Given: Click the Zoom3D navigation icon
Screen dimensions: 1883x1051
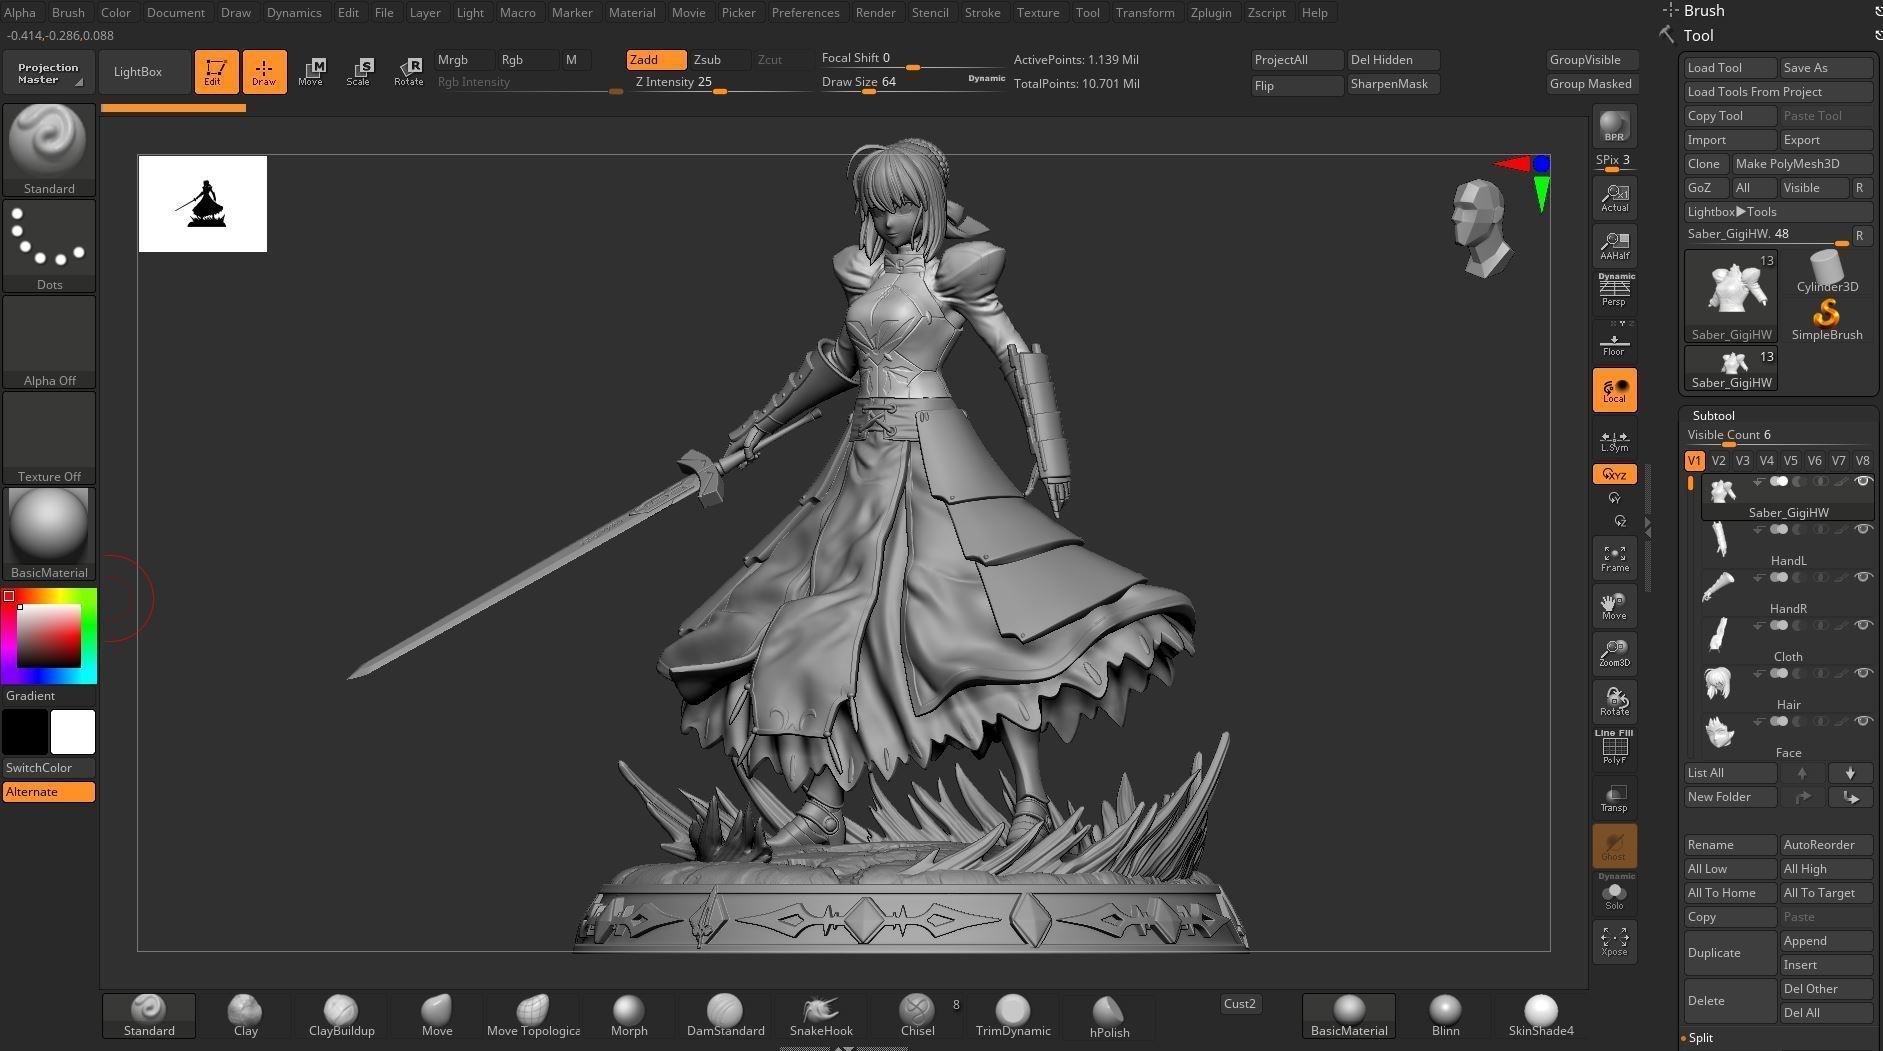Looking at the screenshot, I should tap(1614, 653).
